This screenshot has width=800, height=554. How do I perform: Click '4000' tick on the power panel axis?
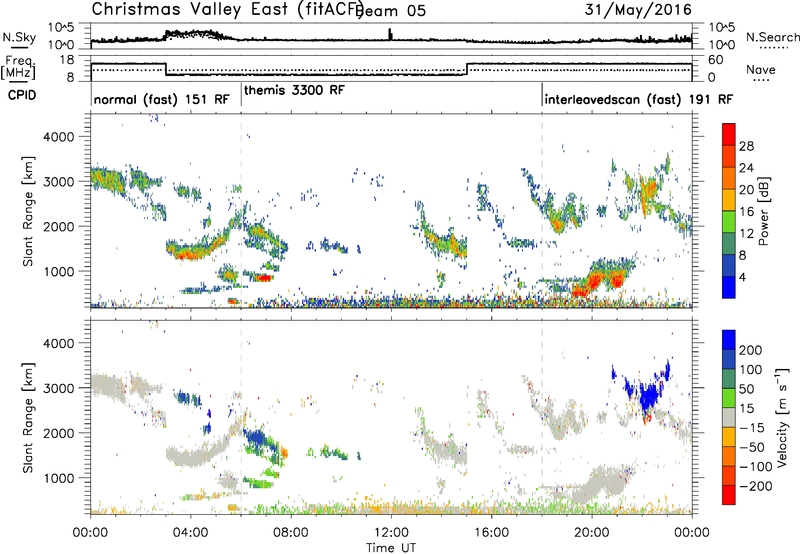(x=59, y=137)
